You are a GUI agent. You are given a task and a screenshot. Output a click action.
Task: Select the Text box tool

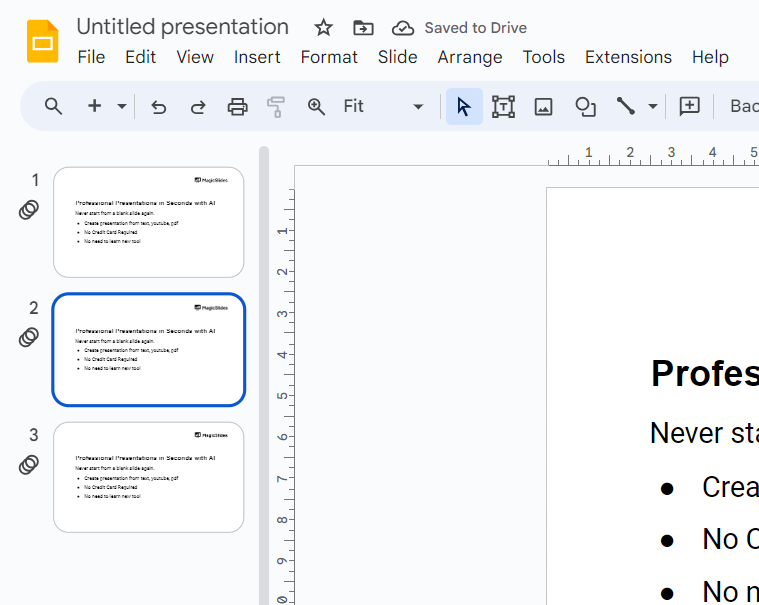point(503,106)
